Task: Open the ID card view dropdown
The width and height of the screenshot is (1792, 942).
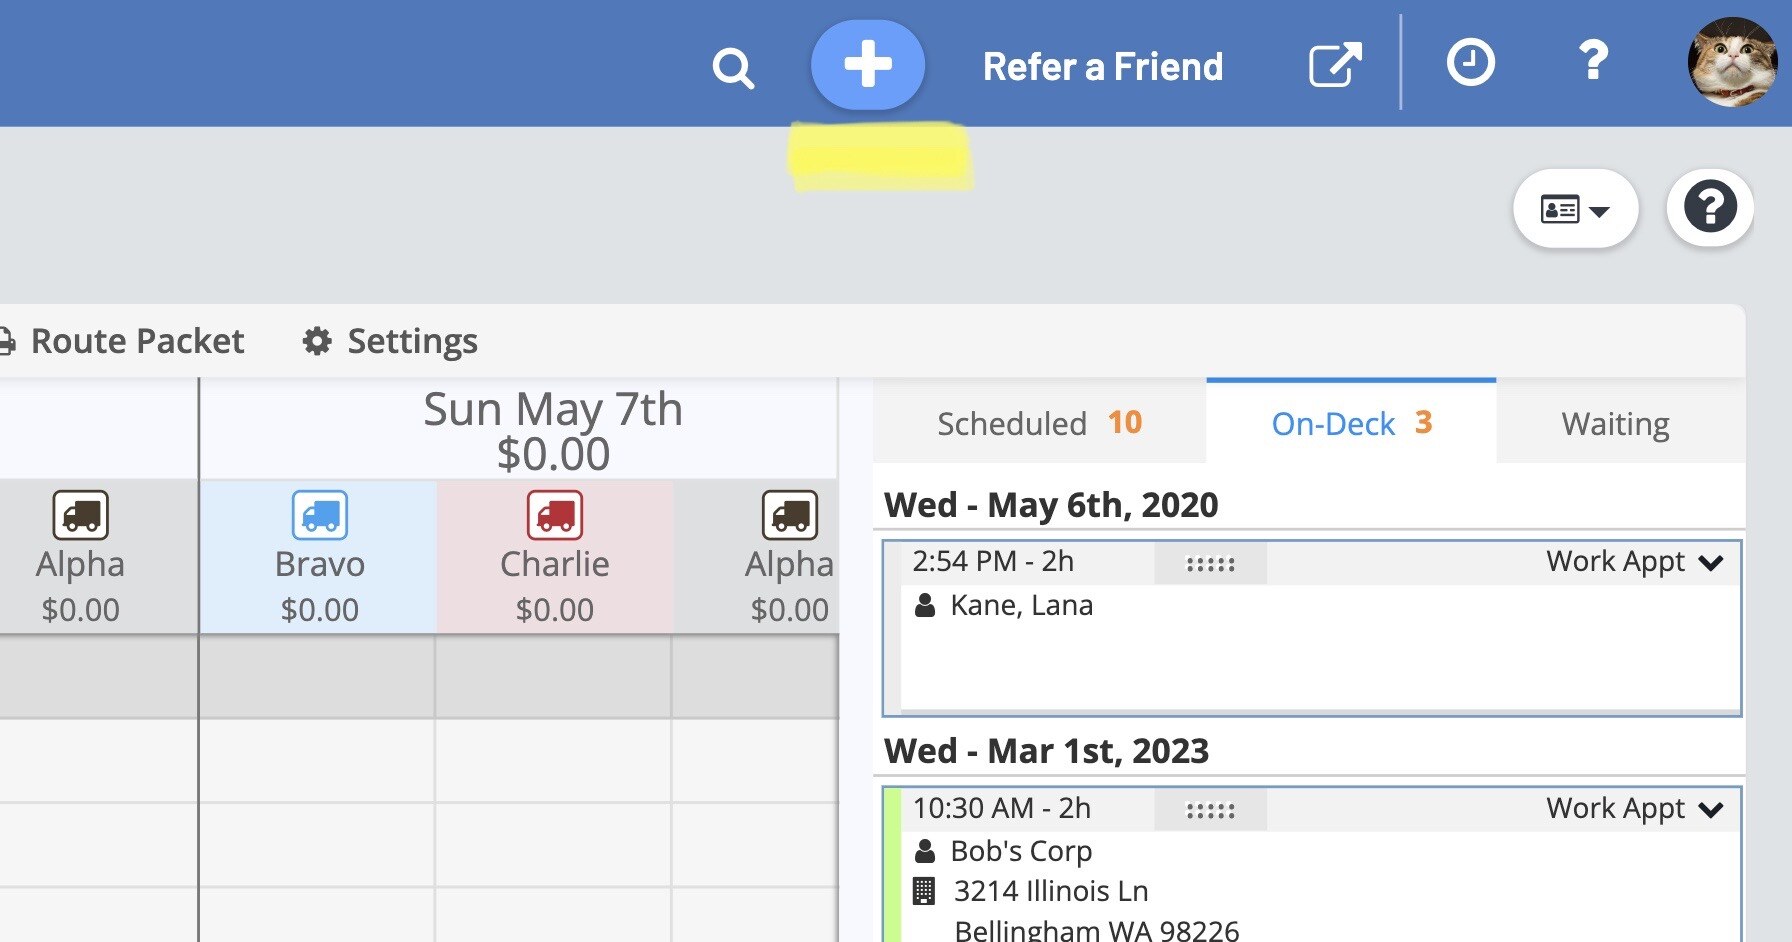Action: [x=1575, y=209]
